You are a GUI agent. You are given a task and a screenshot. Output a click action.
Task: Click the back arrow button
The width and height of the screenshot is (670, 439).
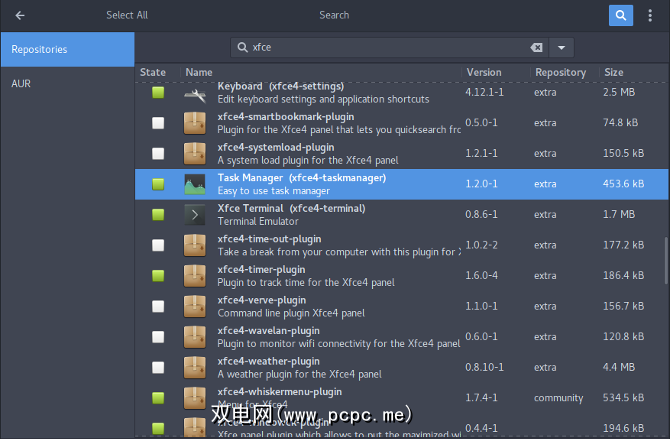20,16
